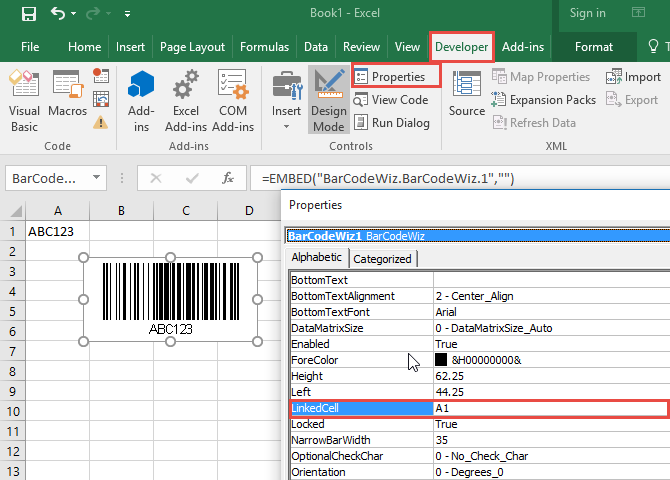The image size is (670, 480).
Task: Open COM Add-ins manager
Action: (233, 101)
